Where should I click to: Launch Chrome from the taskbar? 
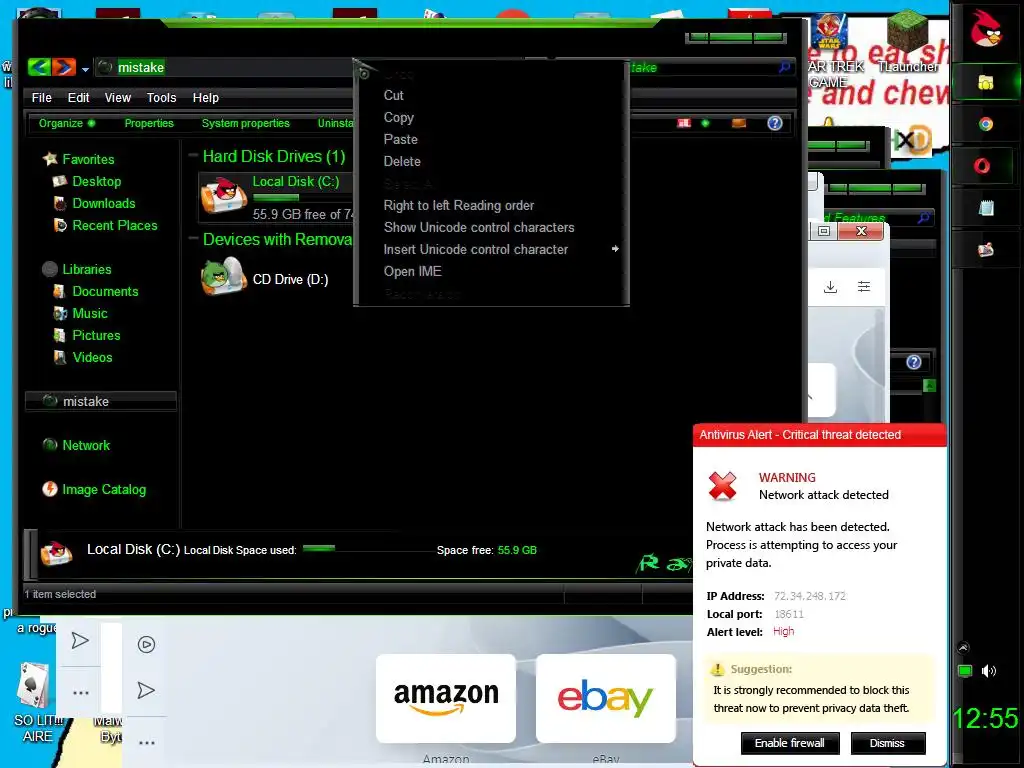[x=985, y=124]
